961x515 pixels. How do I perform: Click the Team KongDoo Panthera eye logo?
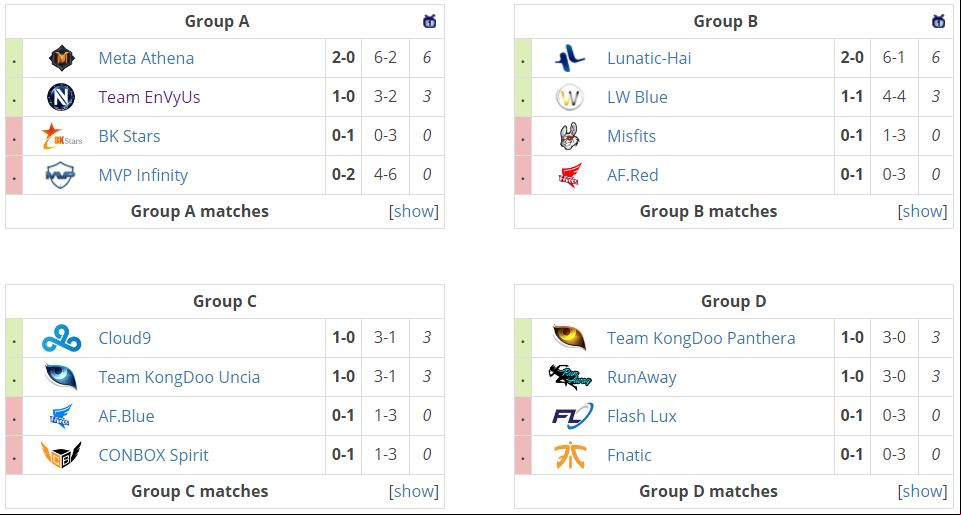click(570, 338)
